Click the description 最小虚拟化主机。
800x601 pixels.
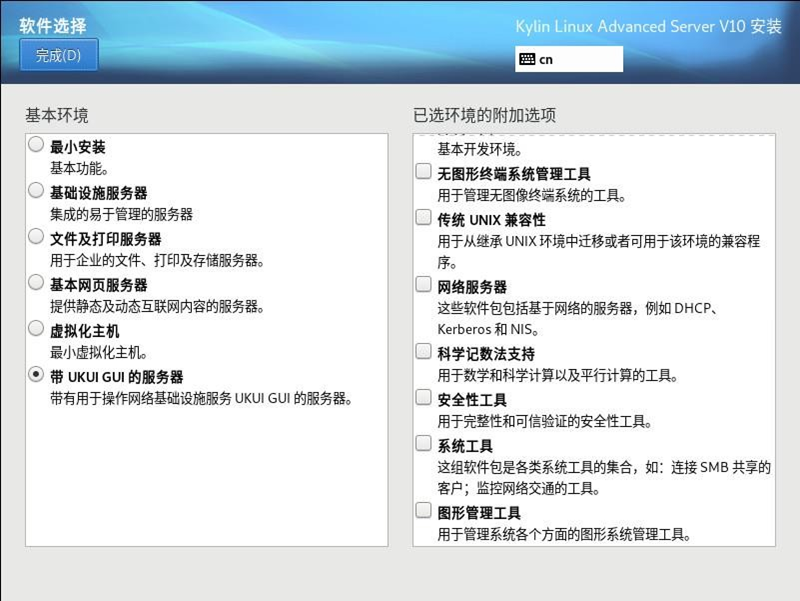99,352
